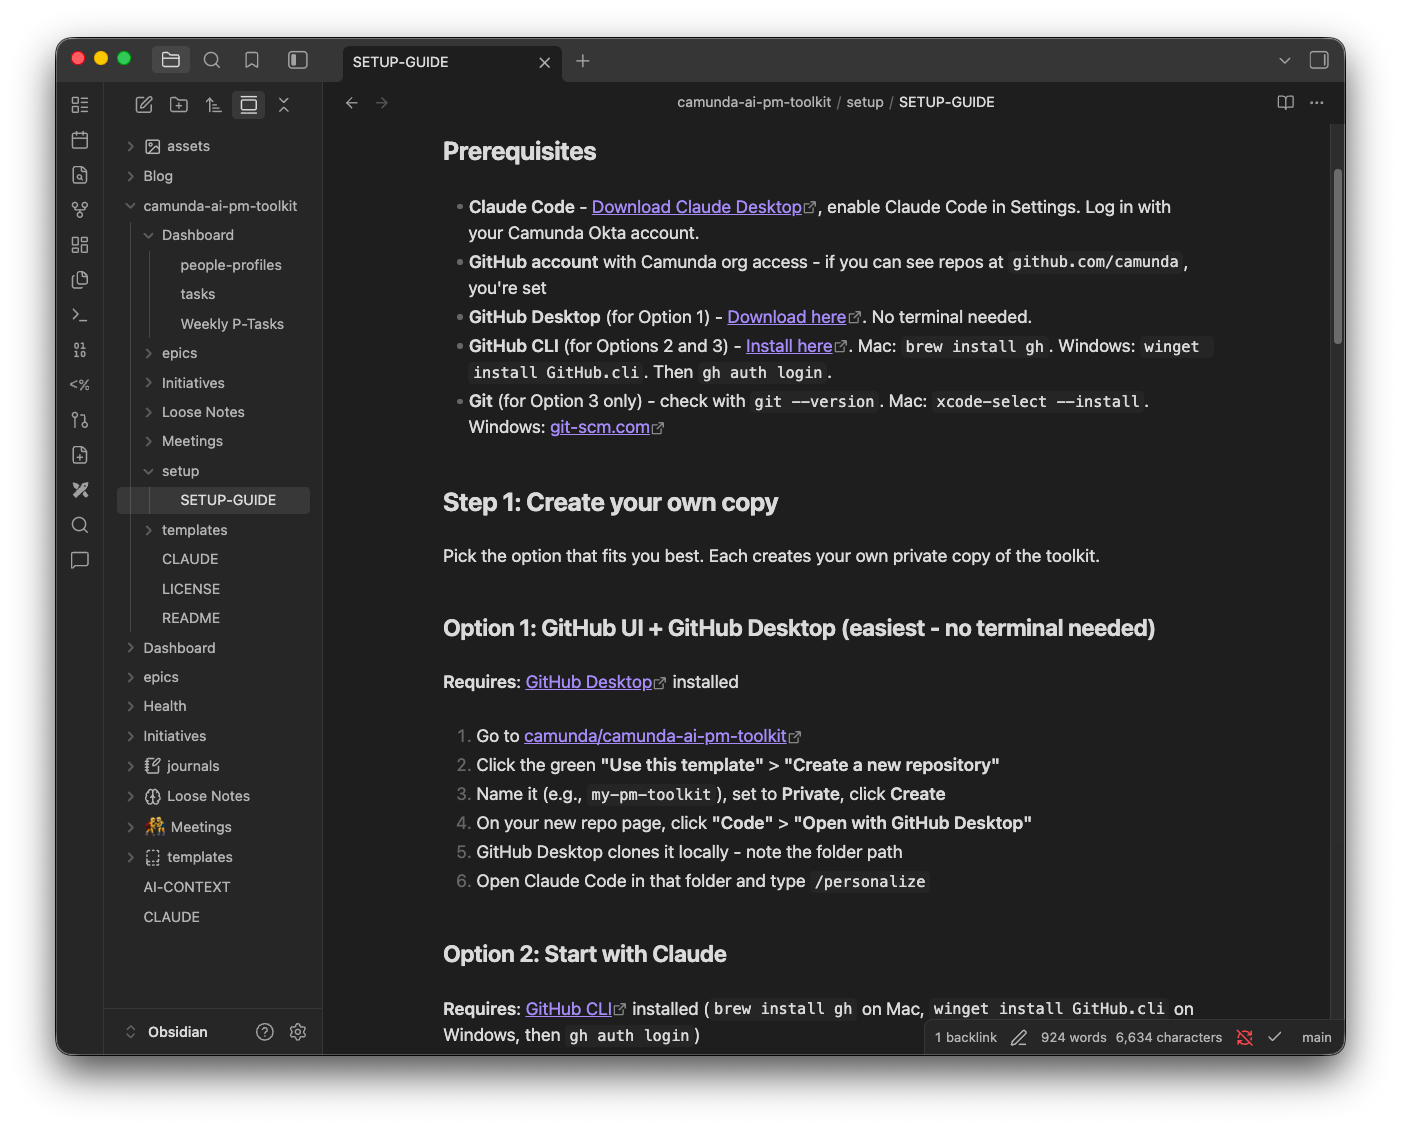Open AI-CONTEXT note
This screenshot has height=1129, width=1401.
coord(187,887)
